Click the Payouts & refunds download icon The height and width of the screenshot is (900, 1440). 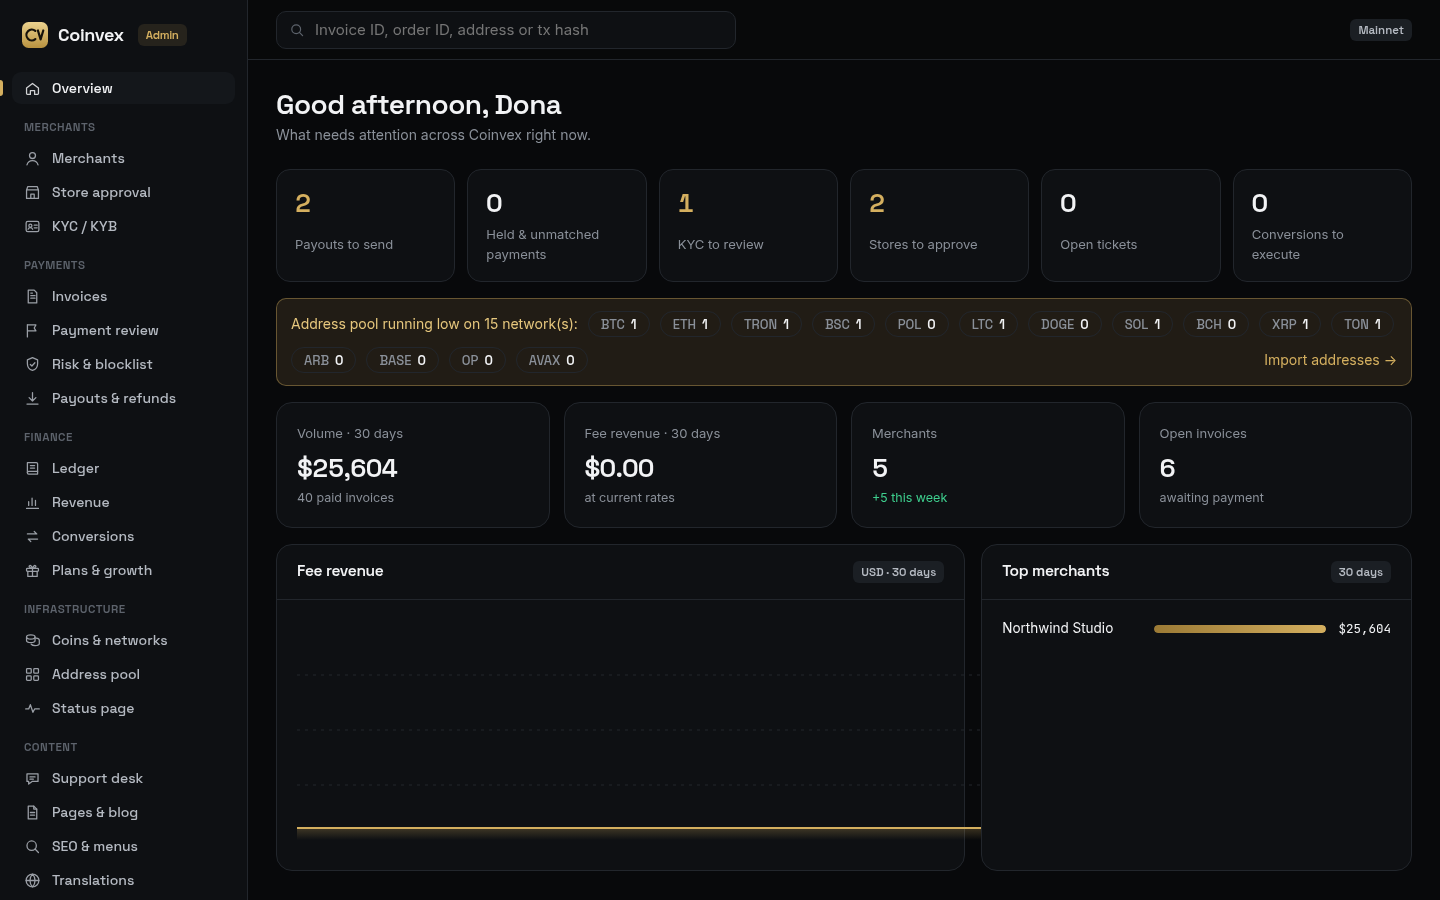[x=33, y=399]
